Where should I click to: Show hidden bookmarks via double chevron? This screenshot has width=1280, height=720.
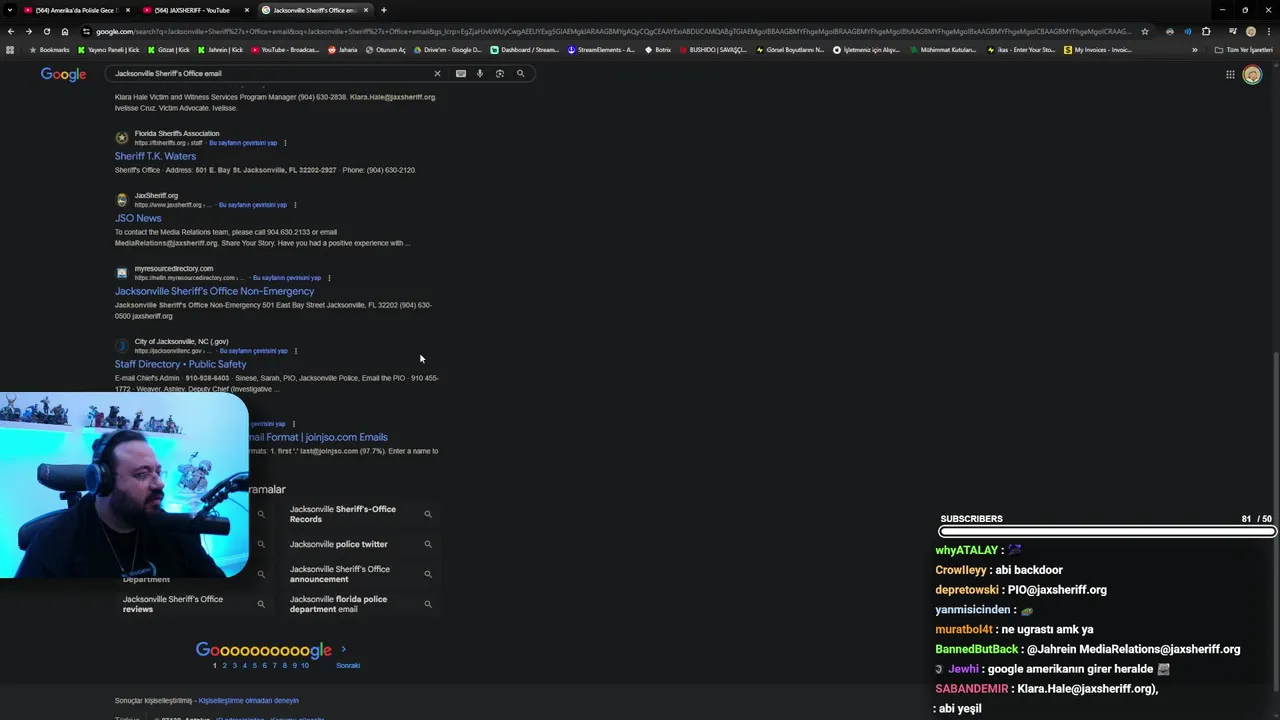tap(1194, 49)
